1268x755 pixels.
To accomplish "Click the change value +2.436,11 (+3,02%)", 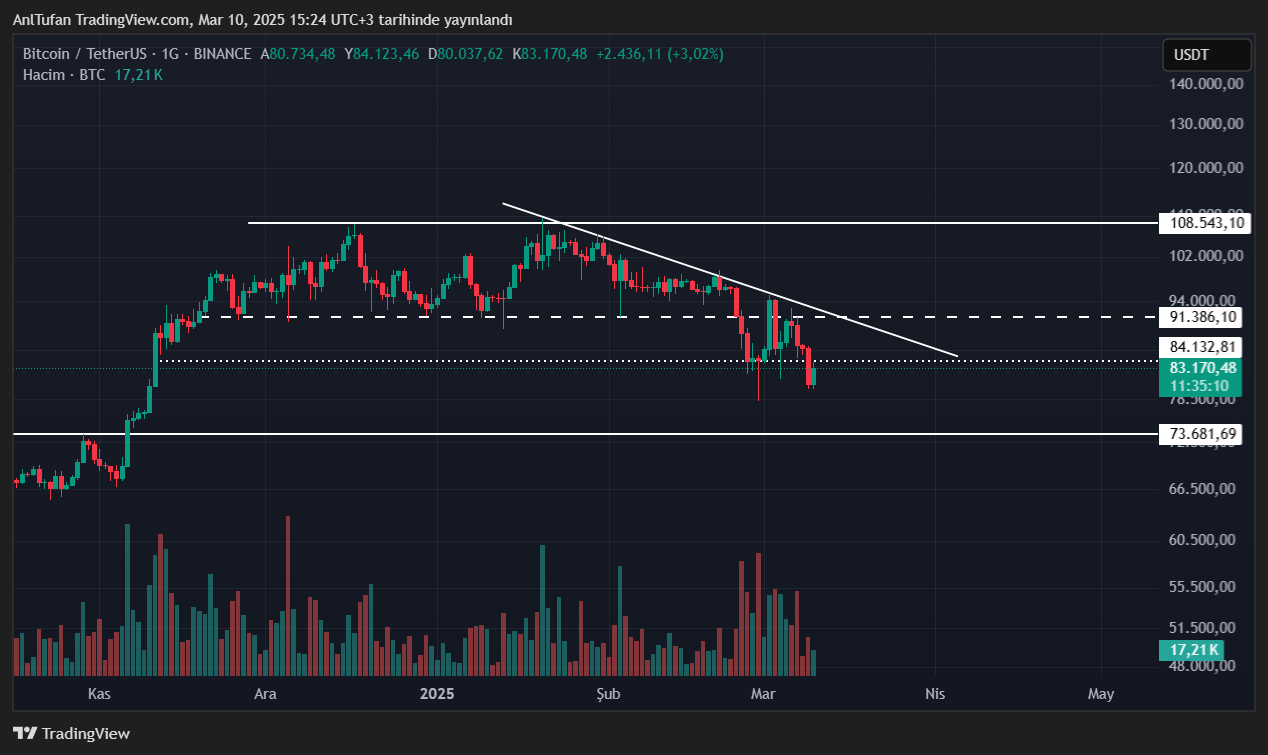I will click(660, 54).
